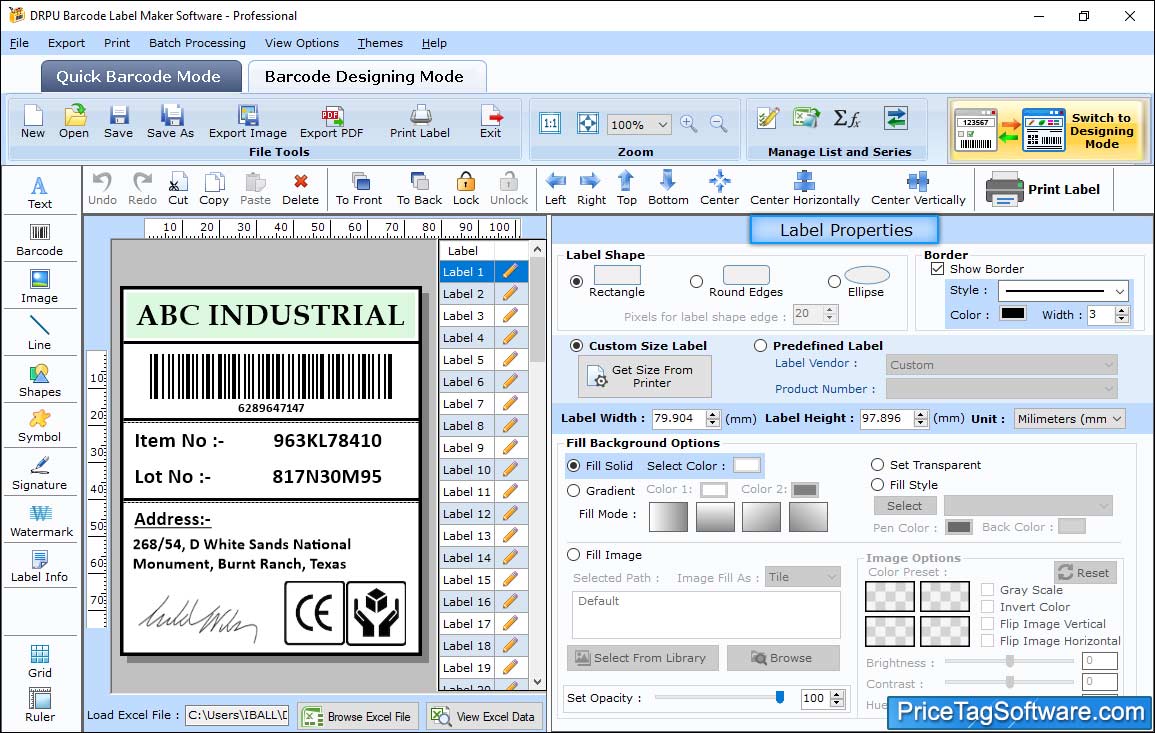Image resolution: width=1155 pixels, height=733 pixels.
Task: Bring selected object To Front
Action: (359, 189)
